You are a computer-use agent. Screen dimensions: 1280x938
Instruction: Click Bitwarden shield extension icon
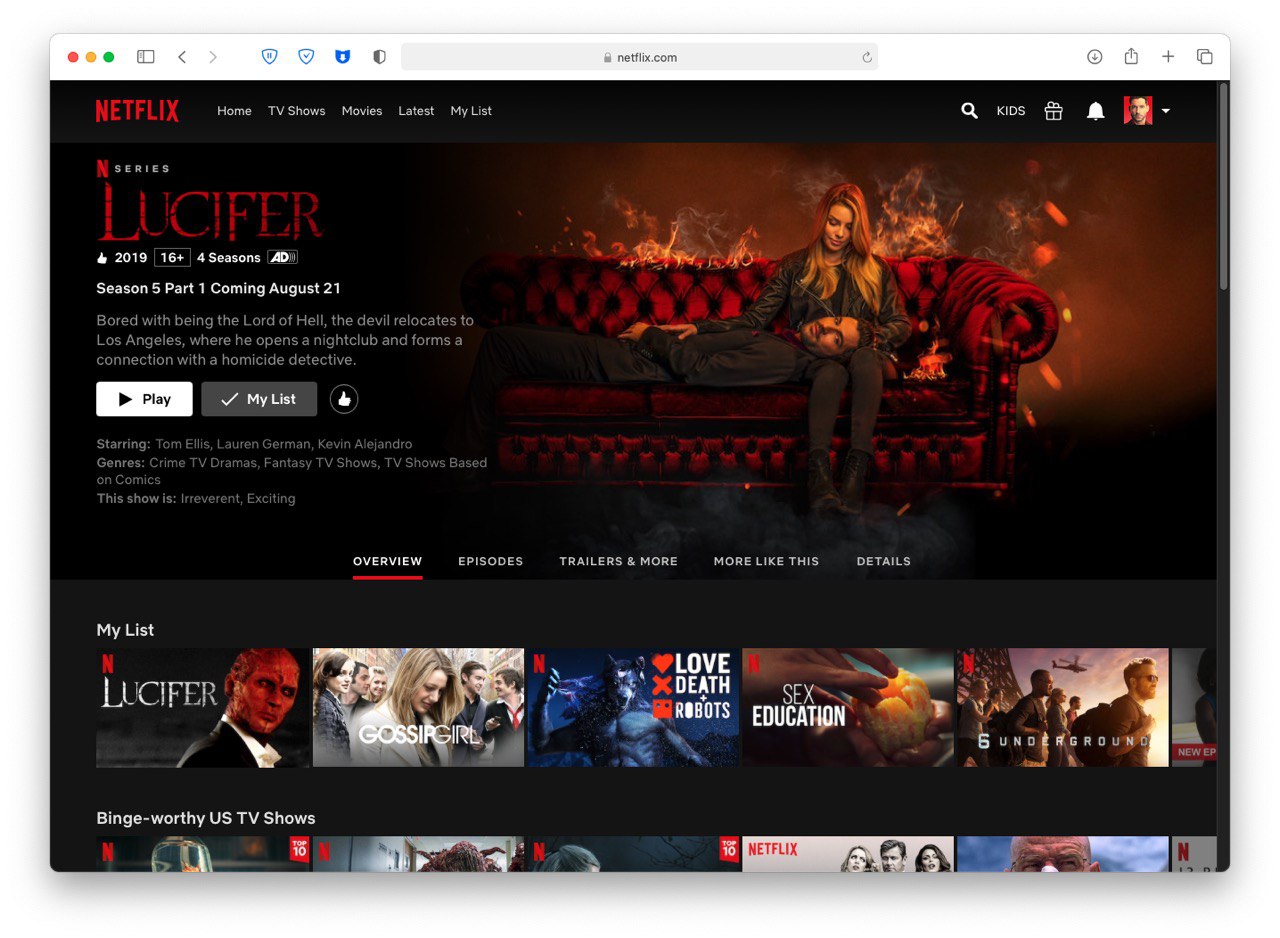269,57
